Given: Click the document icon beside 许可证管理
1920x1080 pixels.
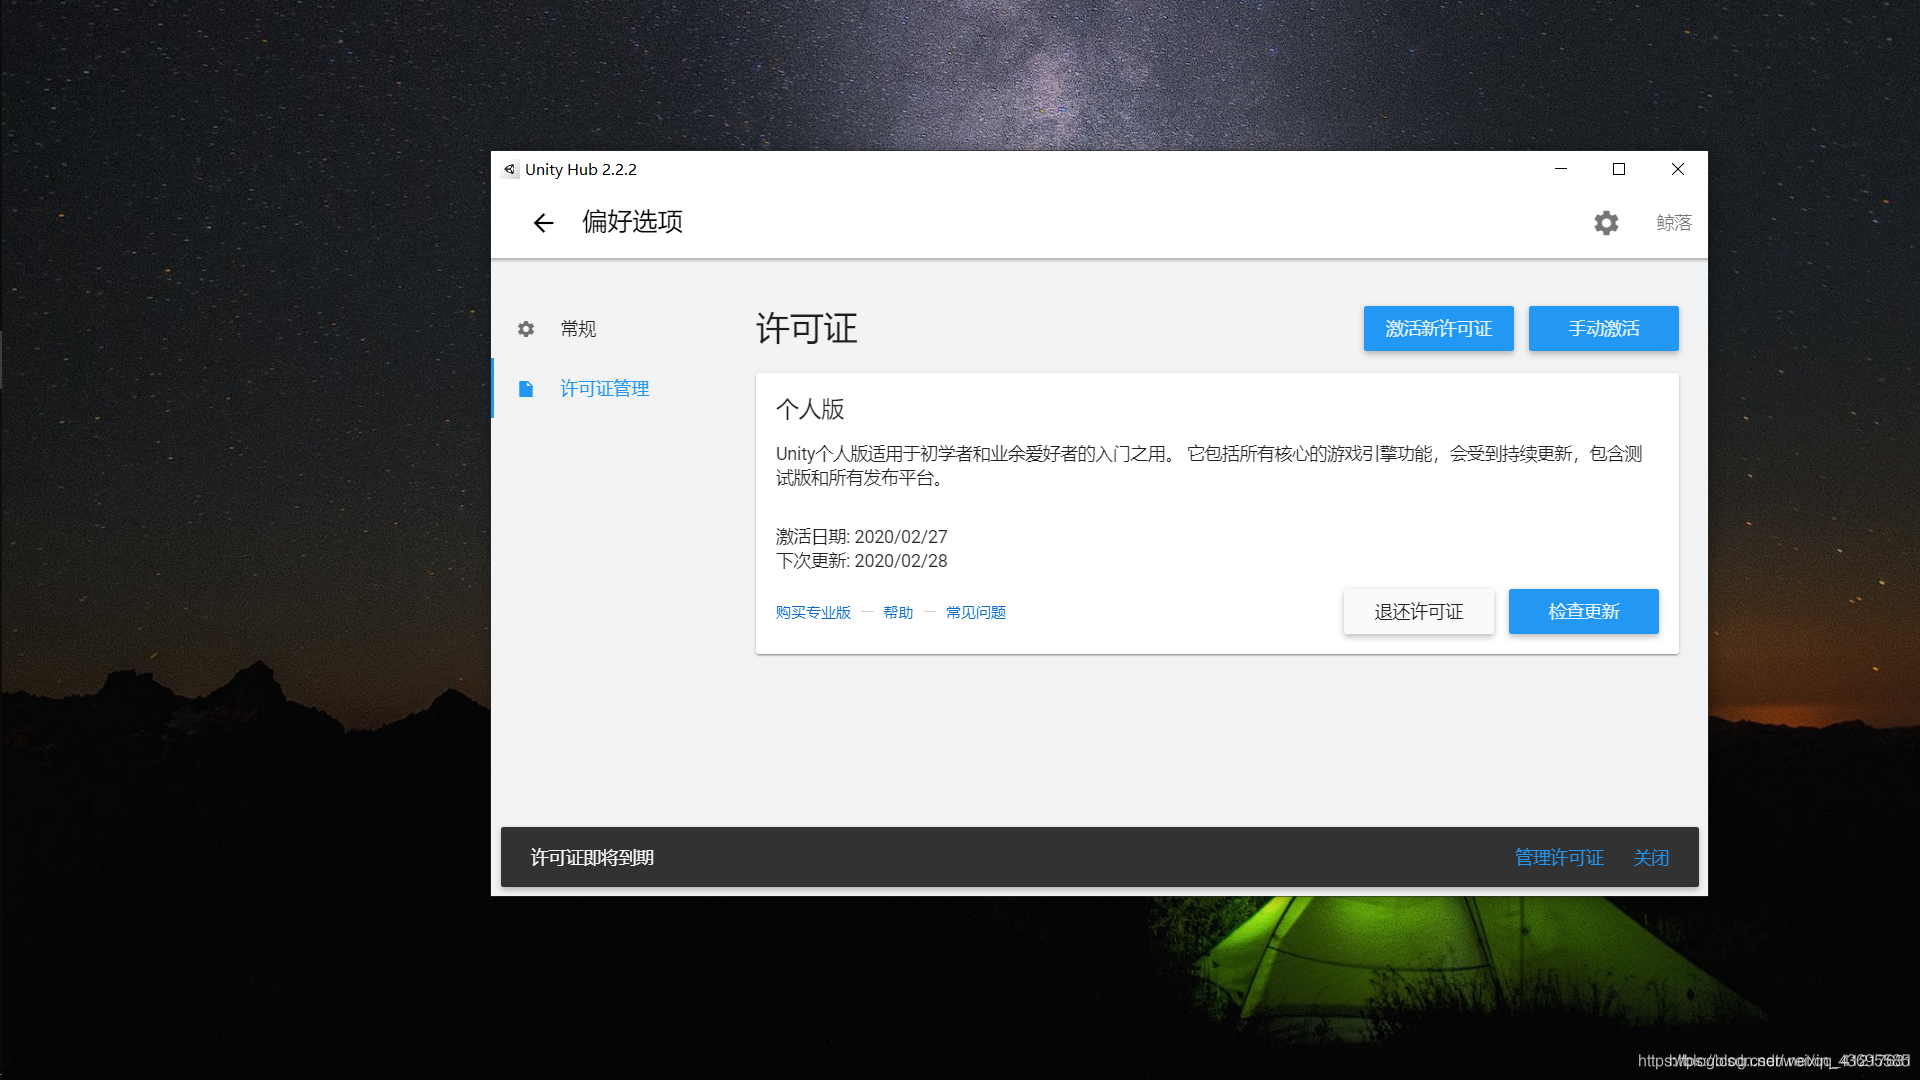Looking at the screenshot, I should click(526, 389).
